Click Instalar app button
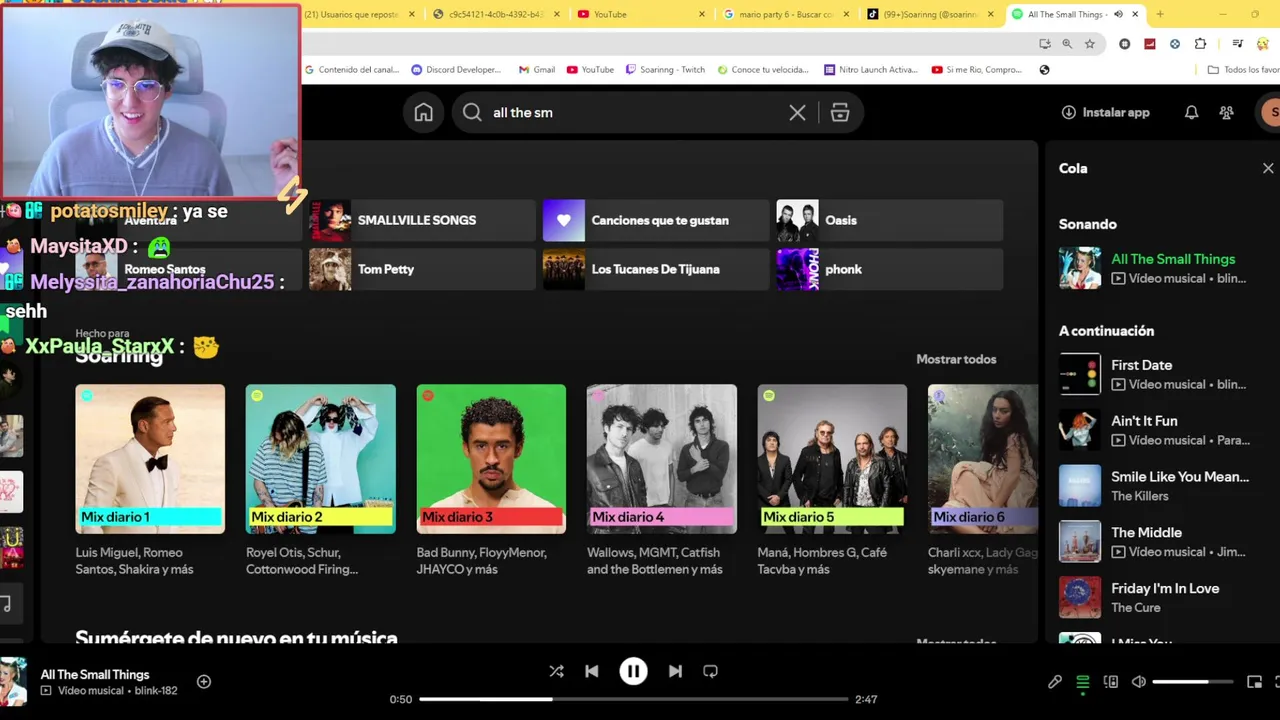1280x720 pixels. pyautogui.click(x=1105, y=113)
